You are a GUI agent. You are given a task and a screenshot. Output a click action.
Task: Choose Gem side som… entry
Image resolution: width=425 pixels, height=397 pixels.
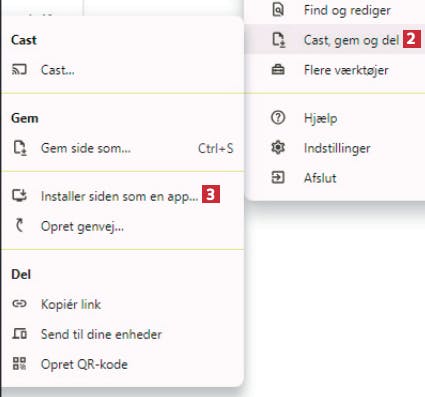tap(123, 148)
